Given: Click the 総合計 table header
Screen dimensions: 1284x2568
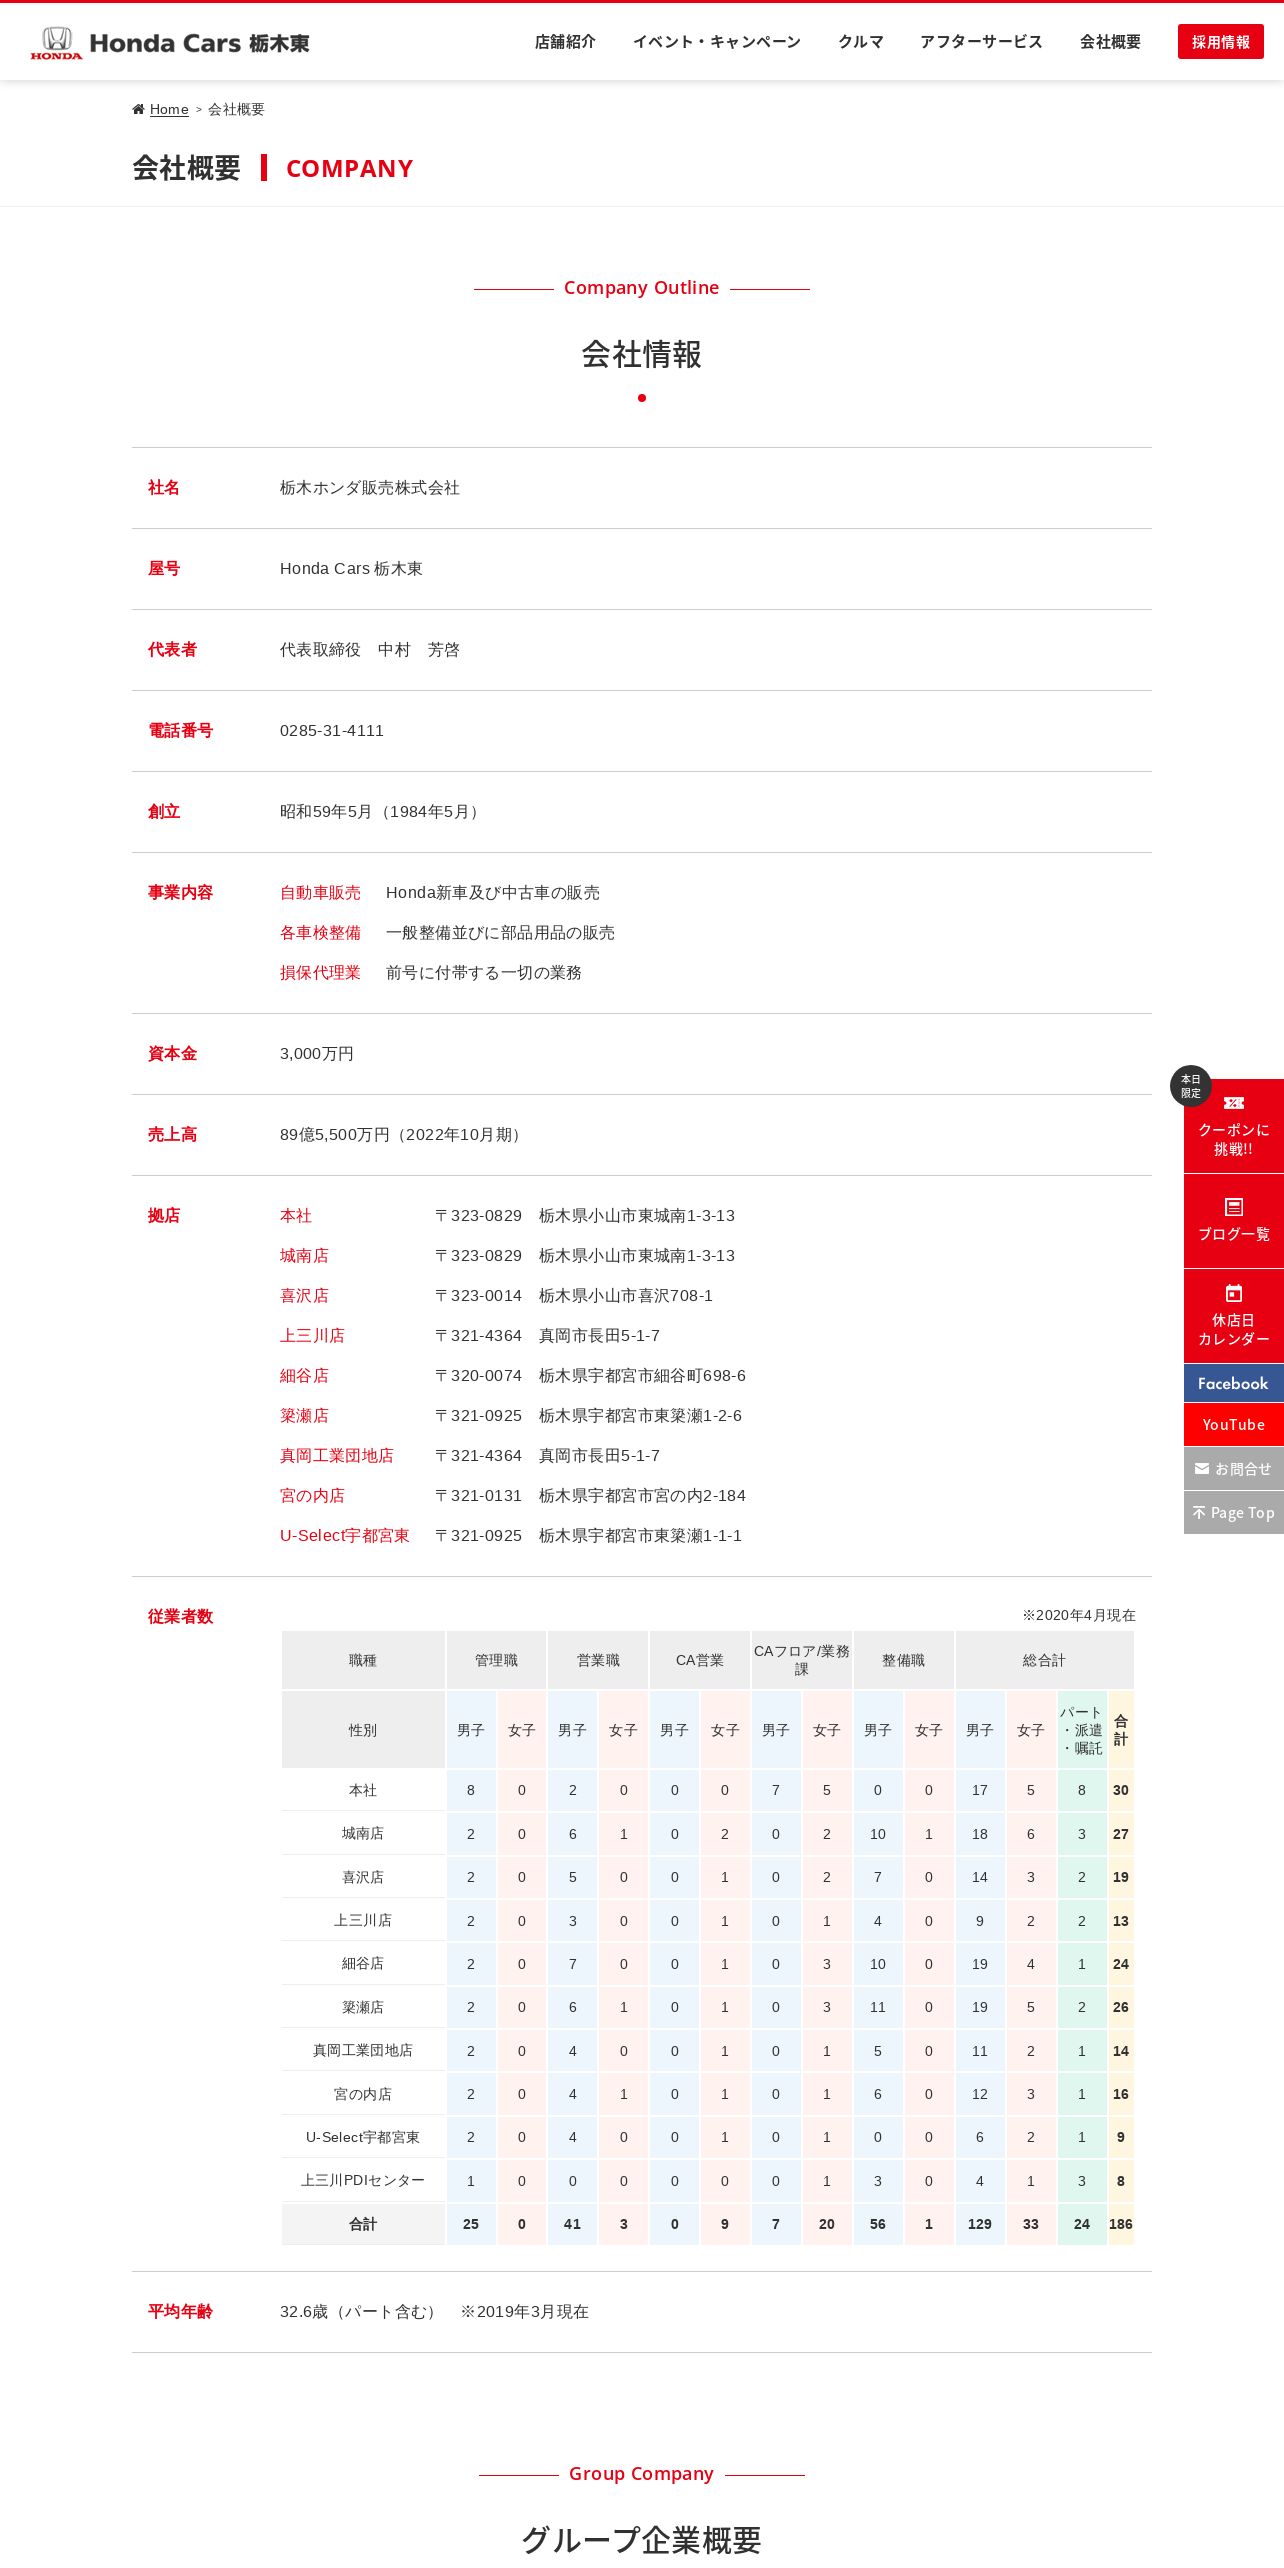Looking at the screenshot, I should (x=1044, y=1660).
